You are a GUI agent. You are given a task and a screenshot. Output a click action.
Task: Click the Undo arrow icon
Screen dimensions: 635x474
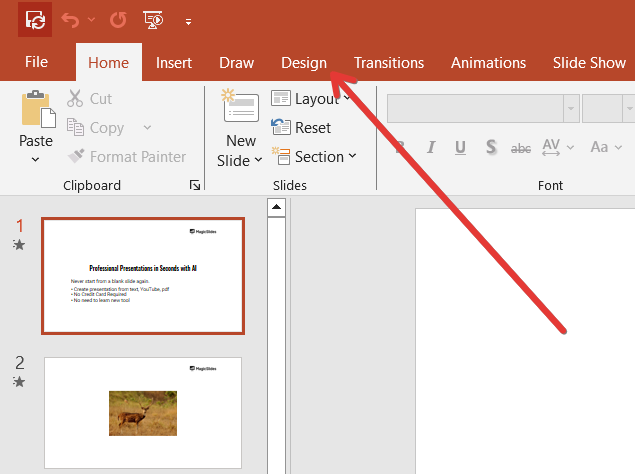click(69, 20)
